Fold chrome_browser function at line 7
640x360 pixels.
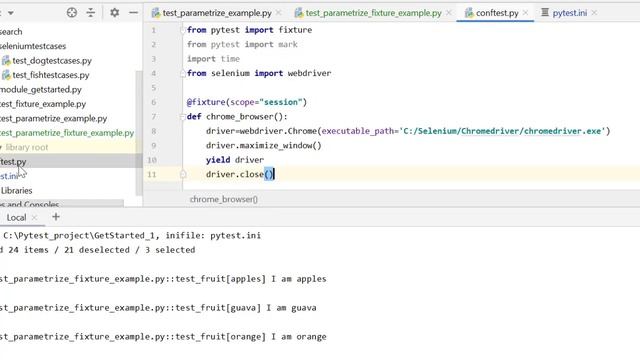pos(183,117)
